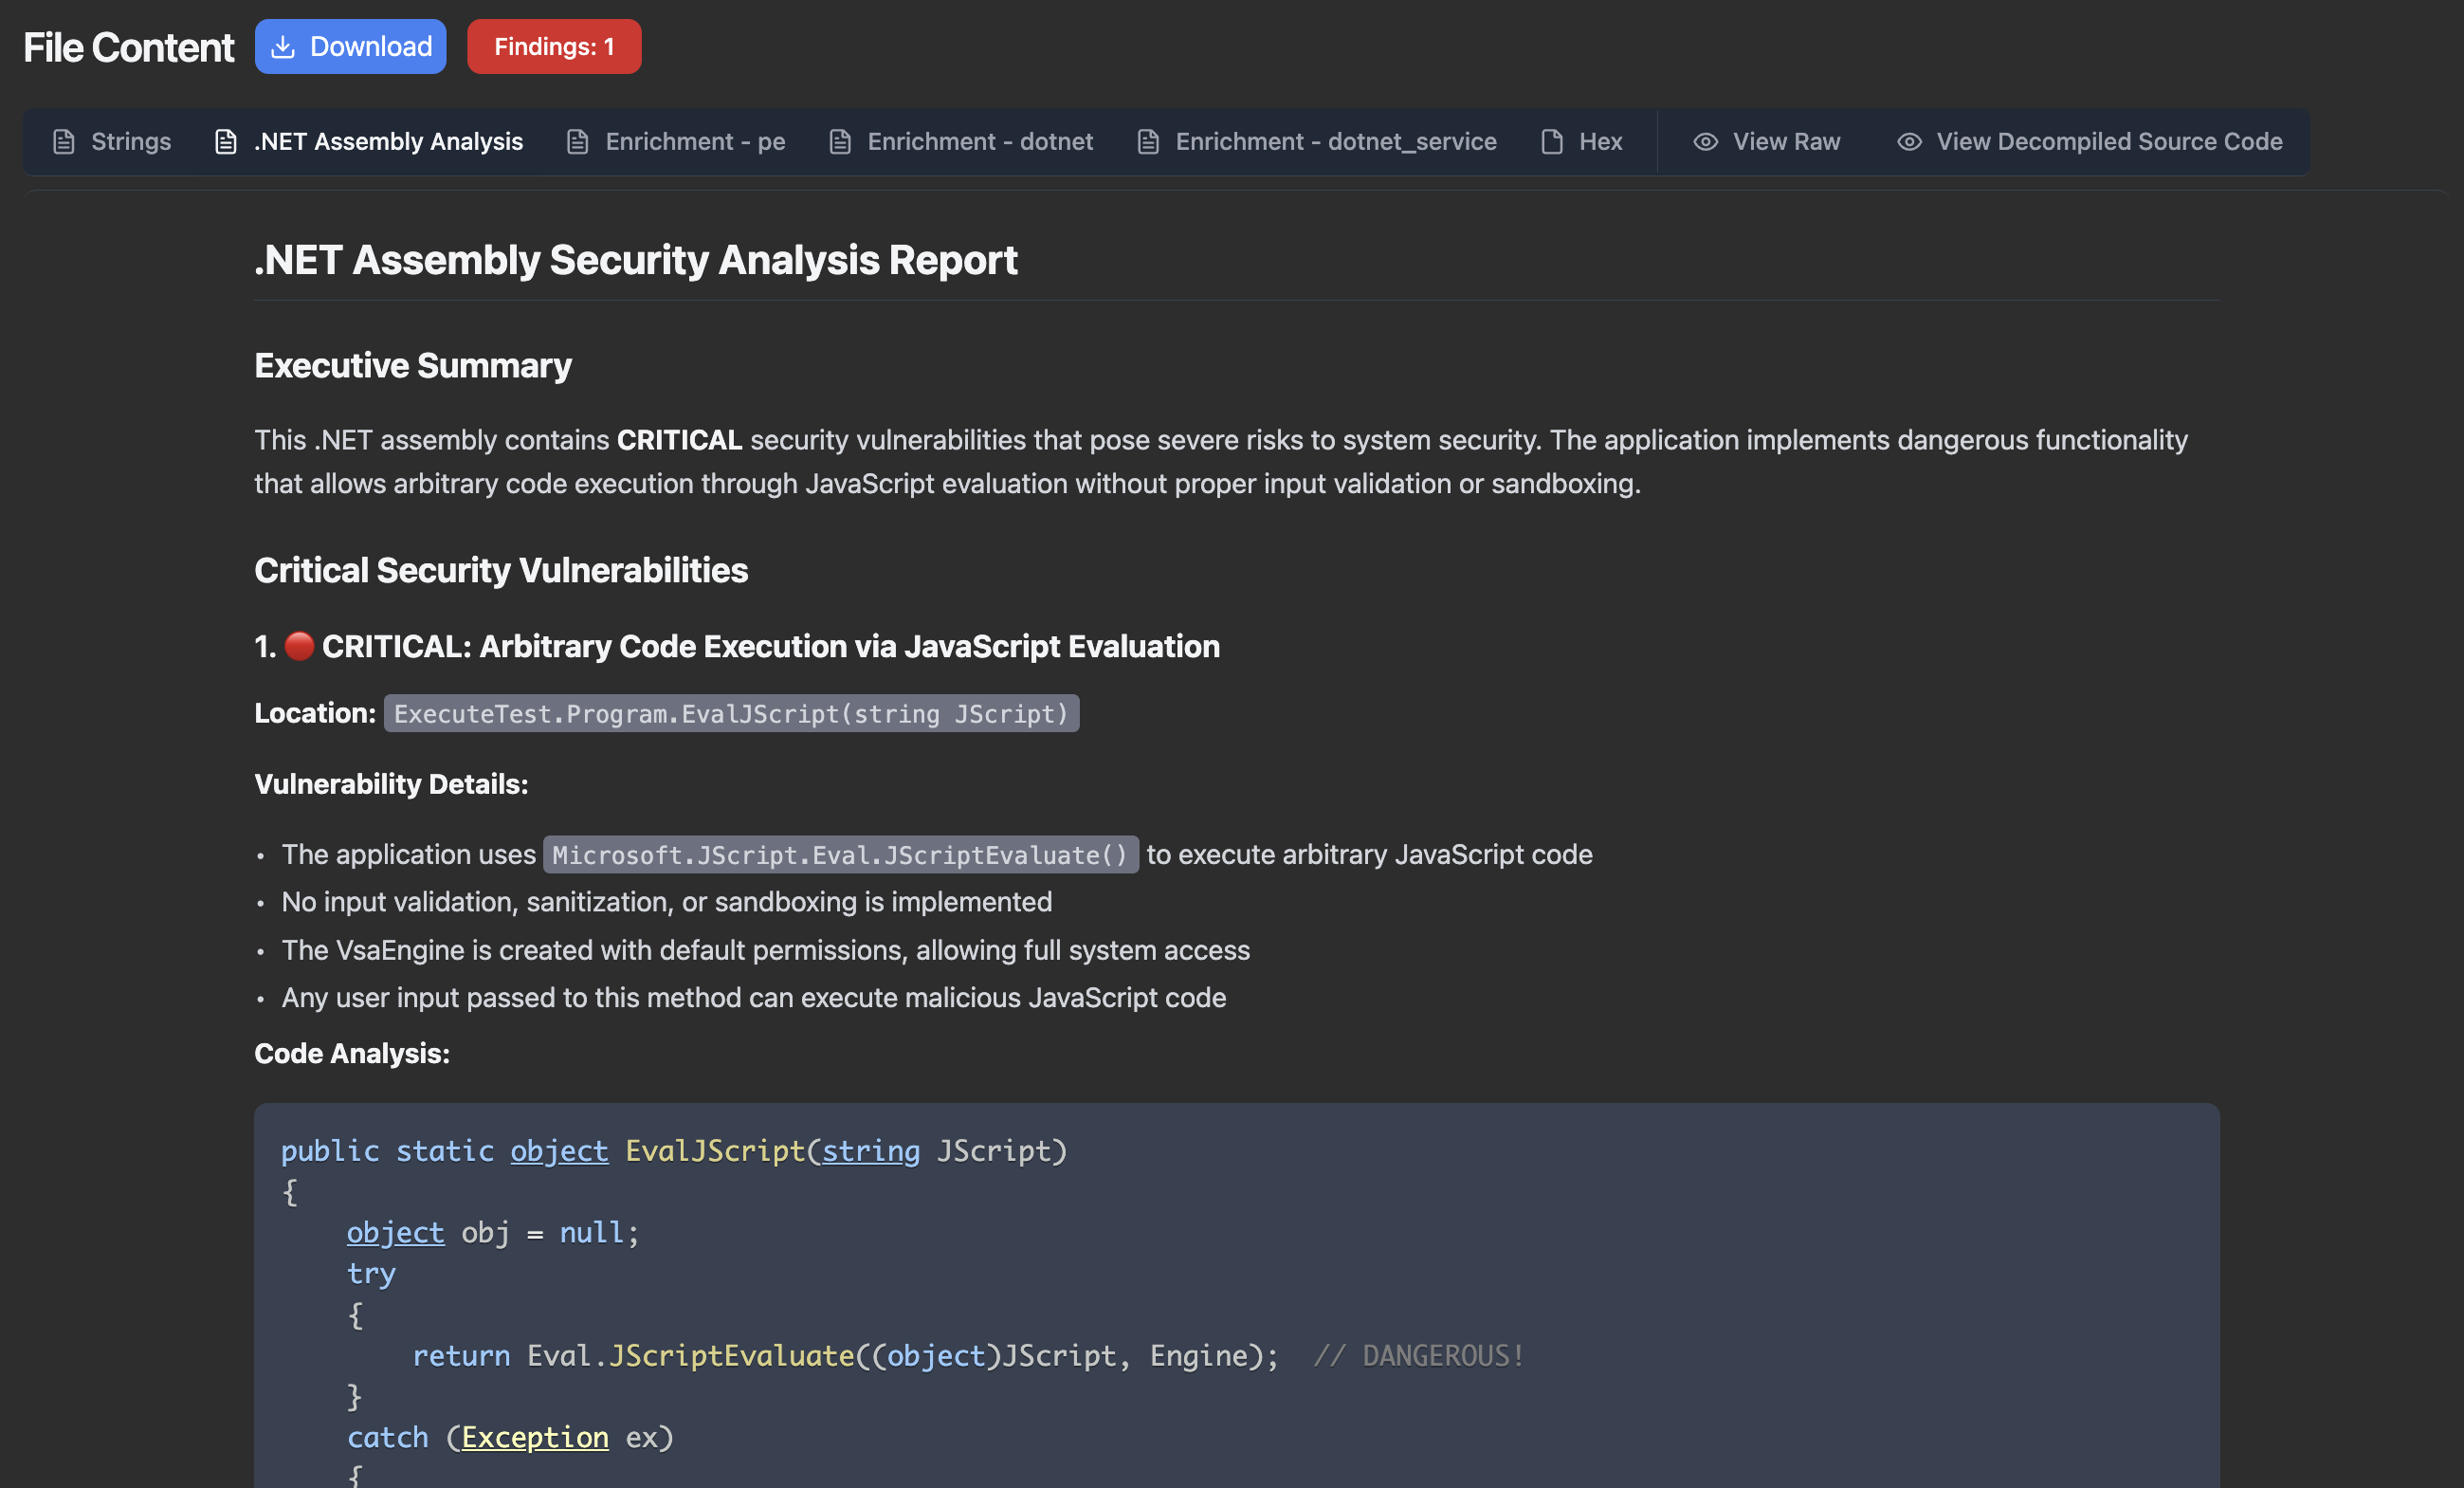
Task: Expand the Critical Security Vulnerabilities section
Action: click(501, 570)
